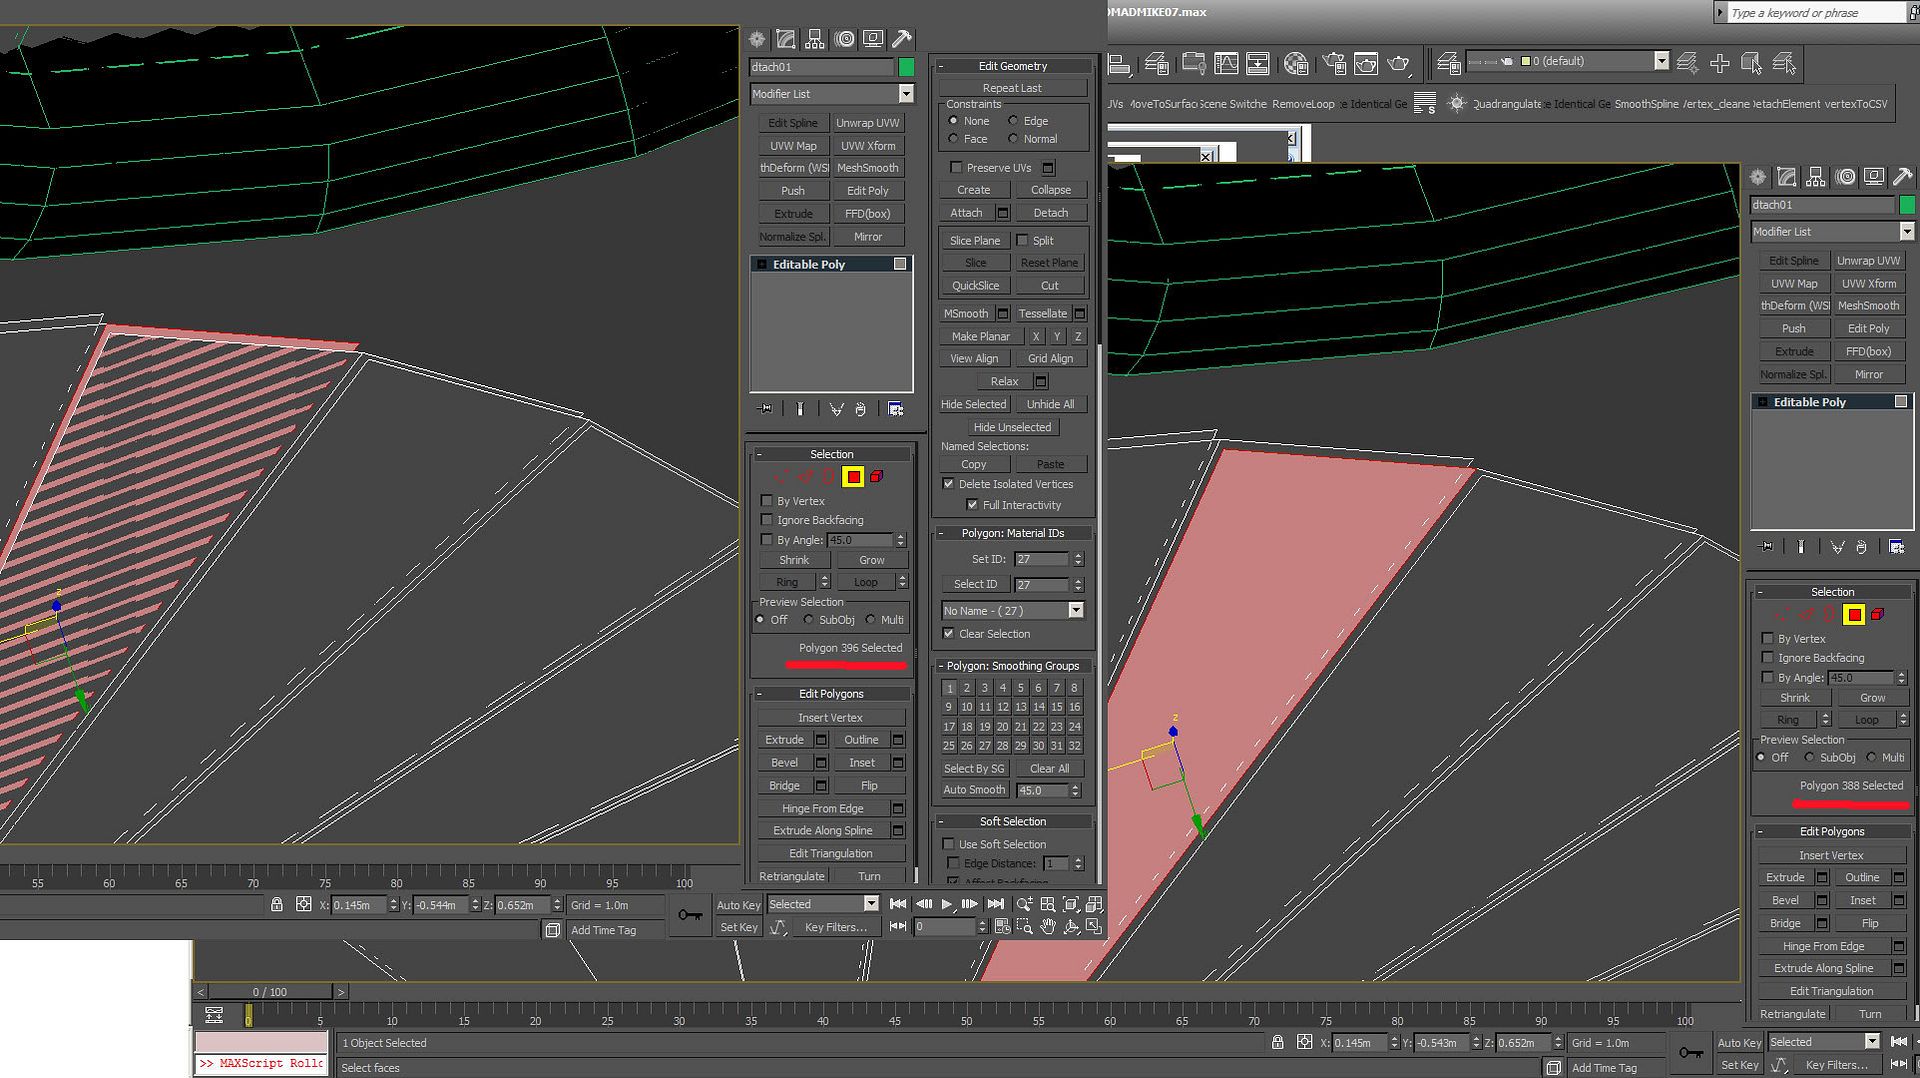Click the Select By SG button
This screenshot has height=1078, width=1920.
974,769
